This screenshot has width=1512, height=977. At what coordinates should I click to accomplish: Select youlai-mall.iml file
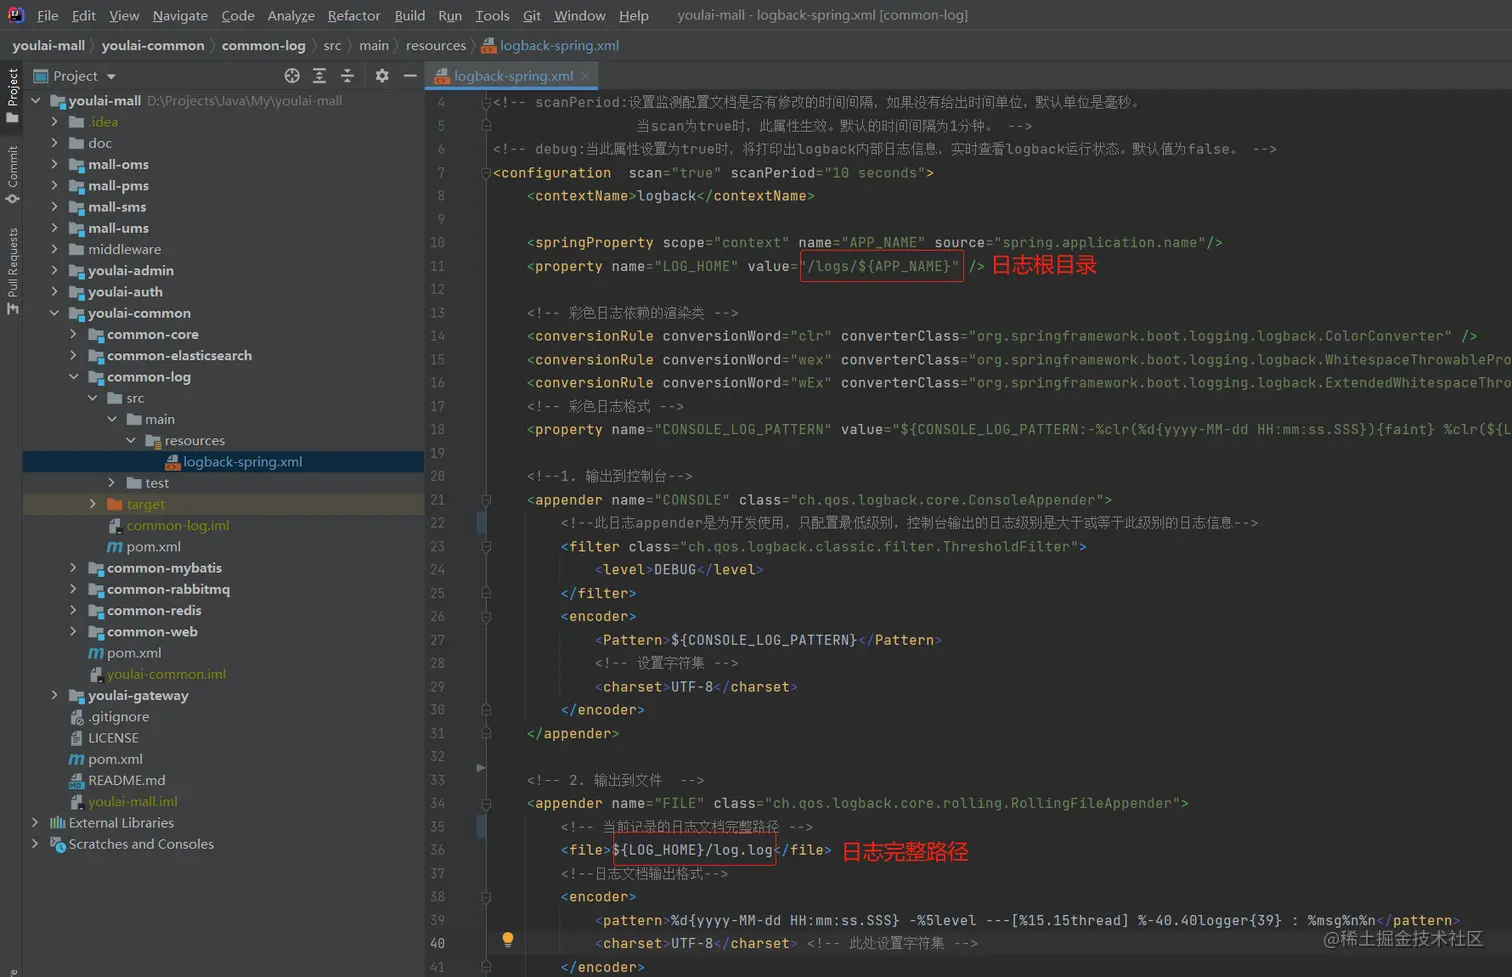pos(132,802)
